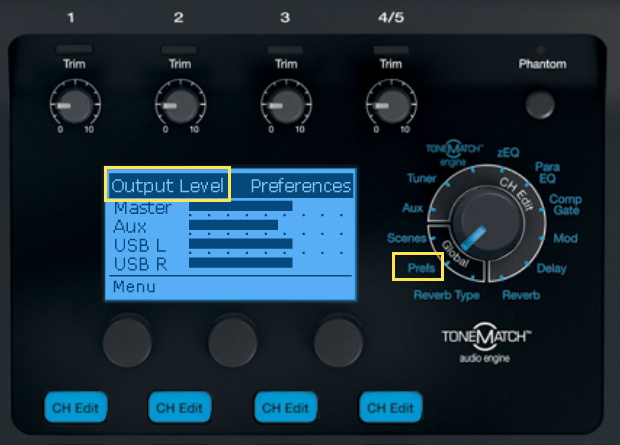Image resolution: width=620 pixels, height=445 pixels.
Task: Select Reverb Type on the dial
Action: [447, 296]
